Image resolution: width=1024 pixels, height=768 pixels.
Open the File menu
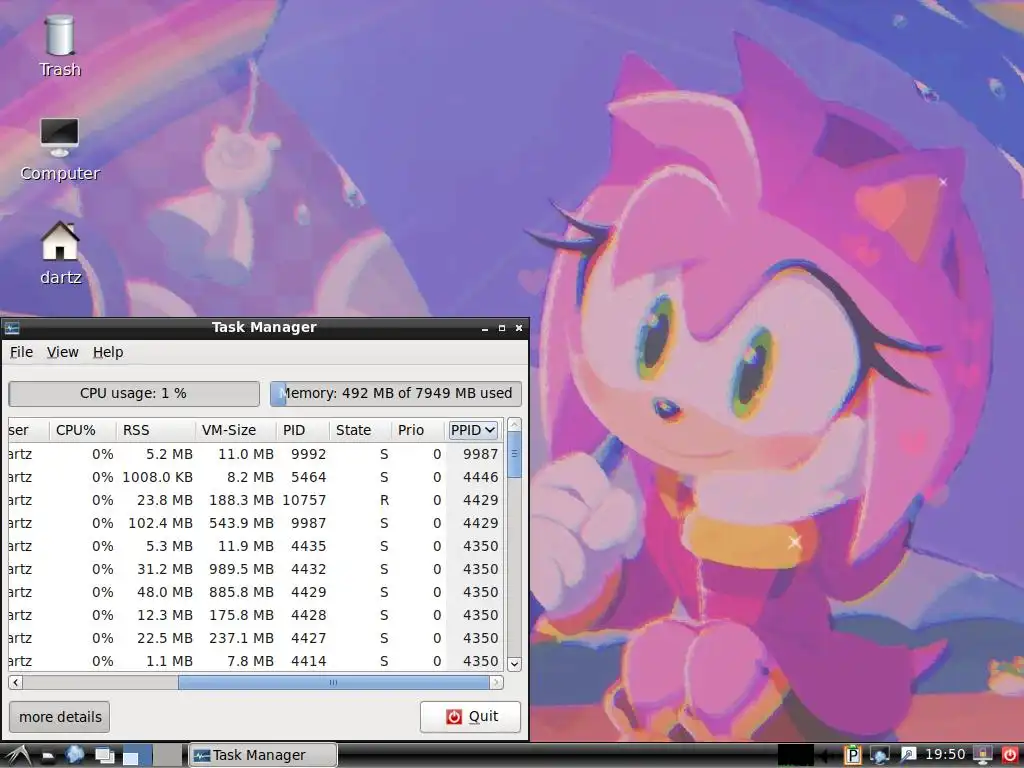tap(21, 352)
